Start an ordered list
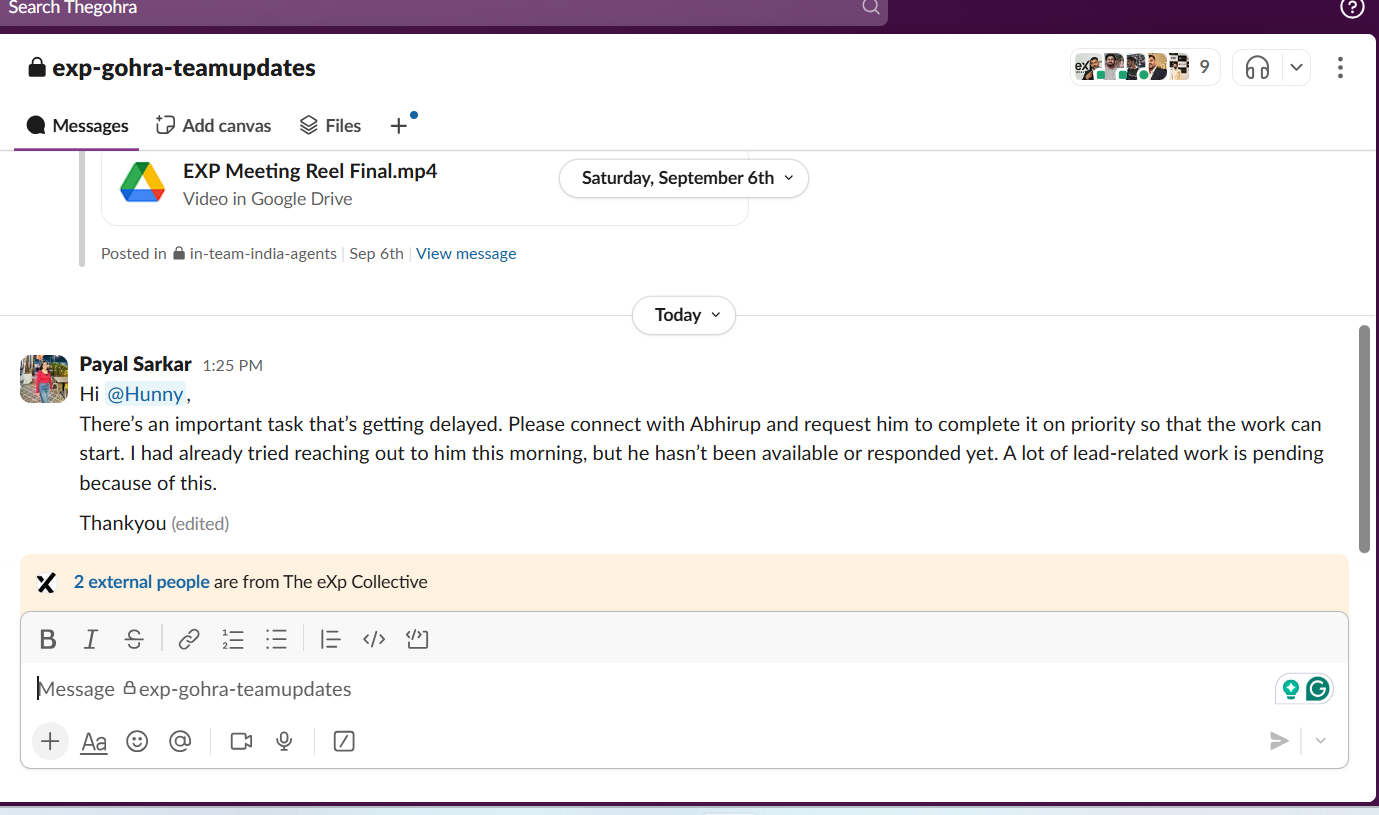The height and width of the screenshot is (815, 1379). (x=233, y=639)
